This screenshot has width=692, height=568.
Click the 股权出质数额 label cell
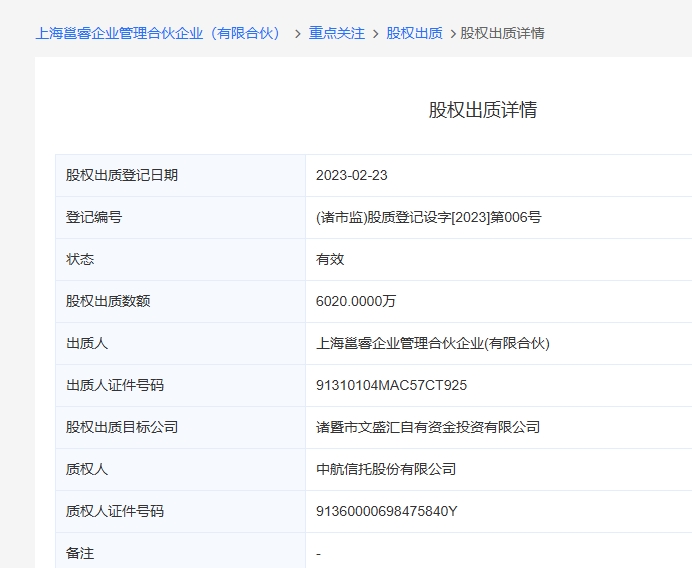181,301
